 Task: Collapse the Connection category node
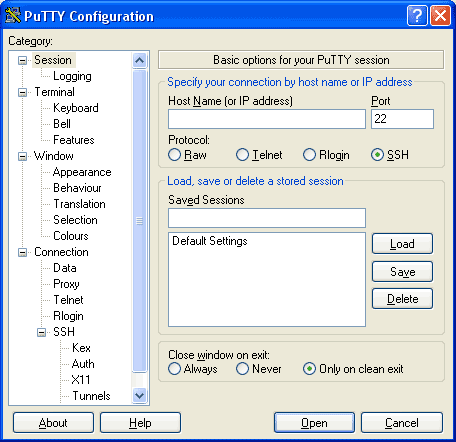click(23, 252)
